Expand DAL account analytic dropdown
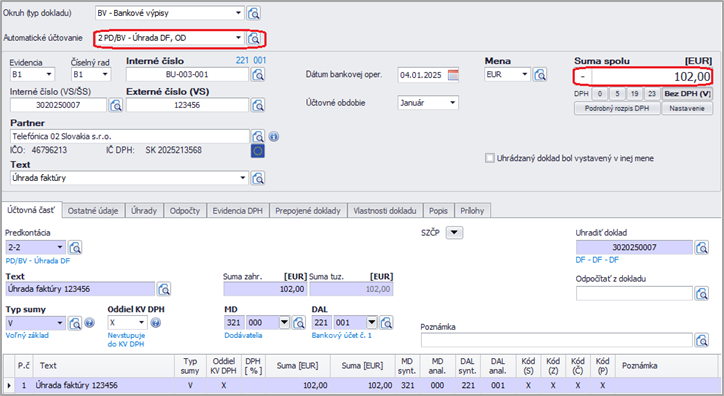Screen dimensions: 724x396 372,323
